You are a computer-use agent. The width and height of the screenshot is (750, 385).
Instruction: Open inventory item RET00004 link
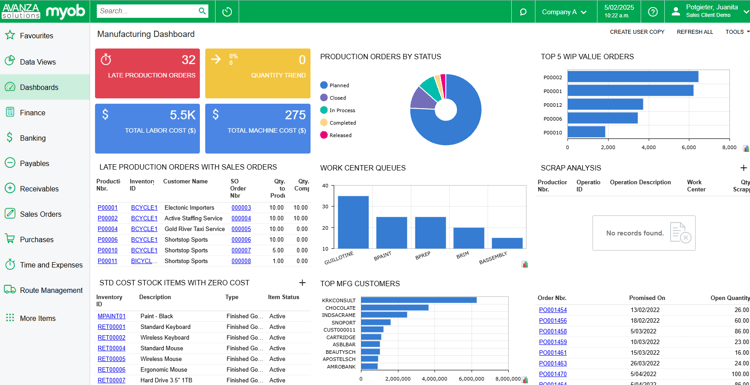click(111, 348)
